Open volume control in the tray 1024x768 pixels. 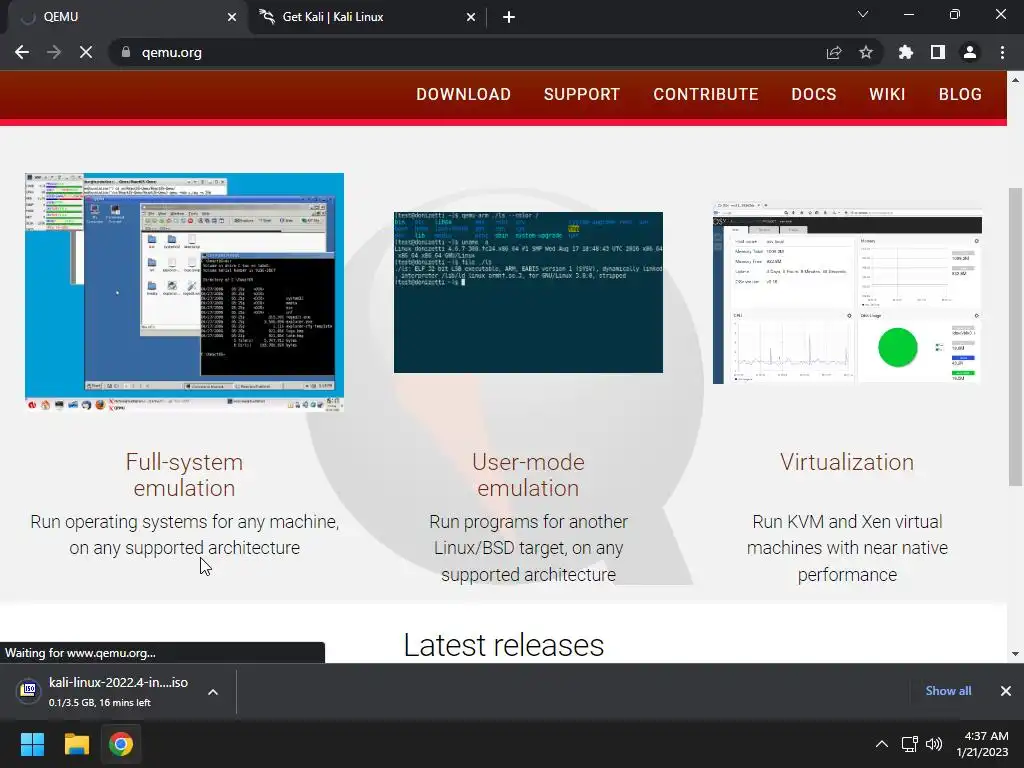[x=934, y=744]
